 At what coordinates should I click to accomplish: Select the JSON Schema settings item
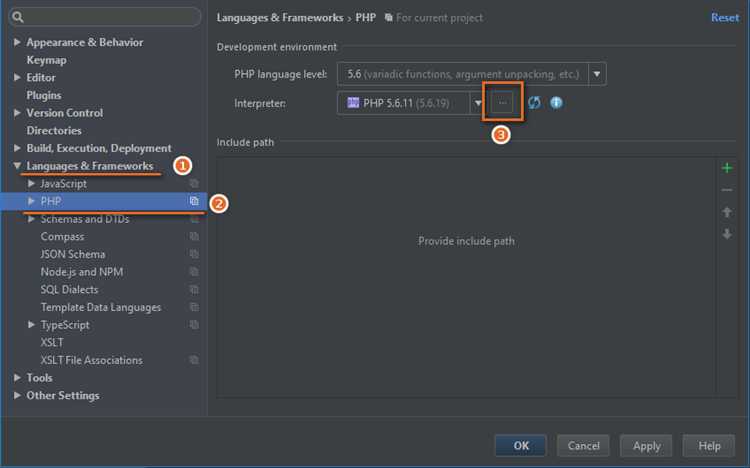73,254
